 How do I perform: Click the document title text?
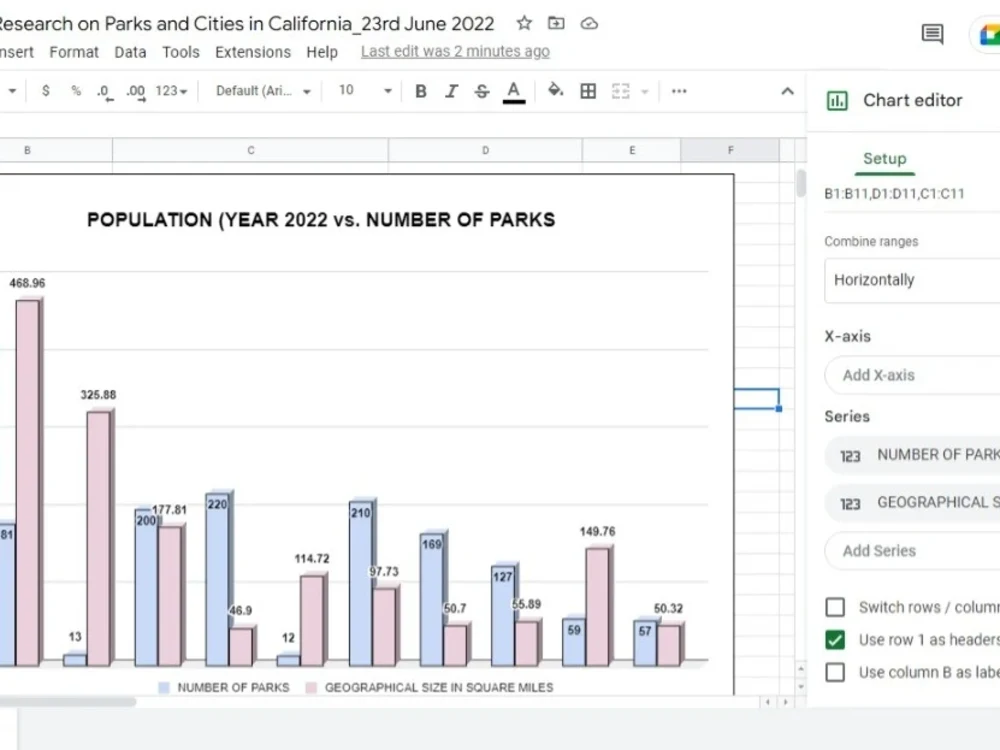(x=247, y=24)
